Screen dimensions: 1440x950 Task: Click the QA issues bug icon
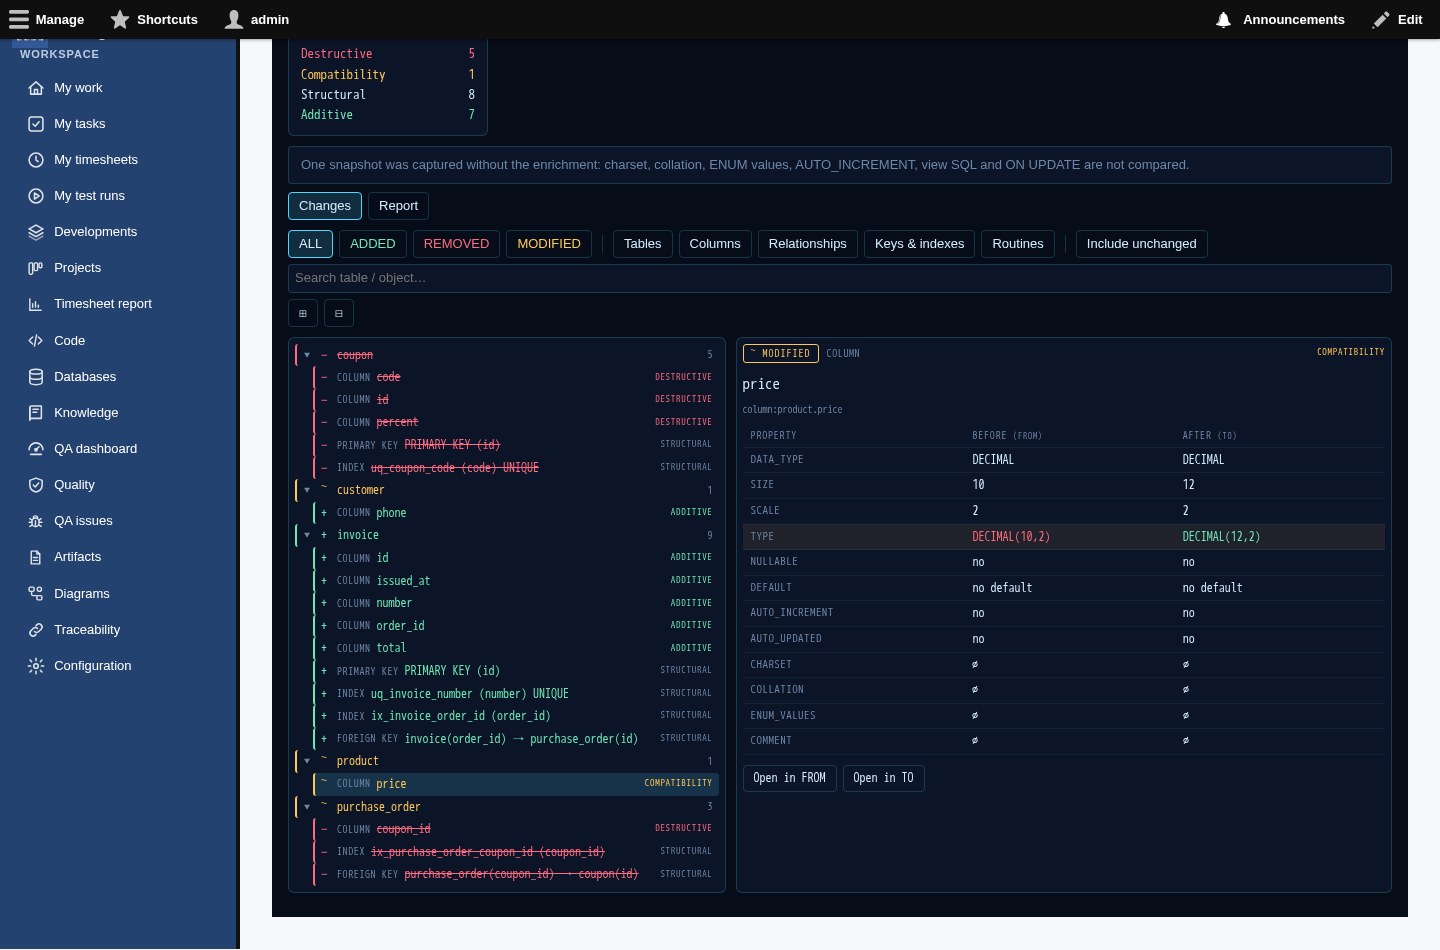(36, 521)
